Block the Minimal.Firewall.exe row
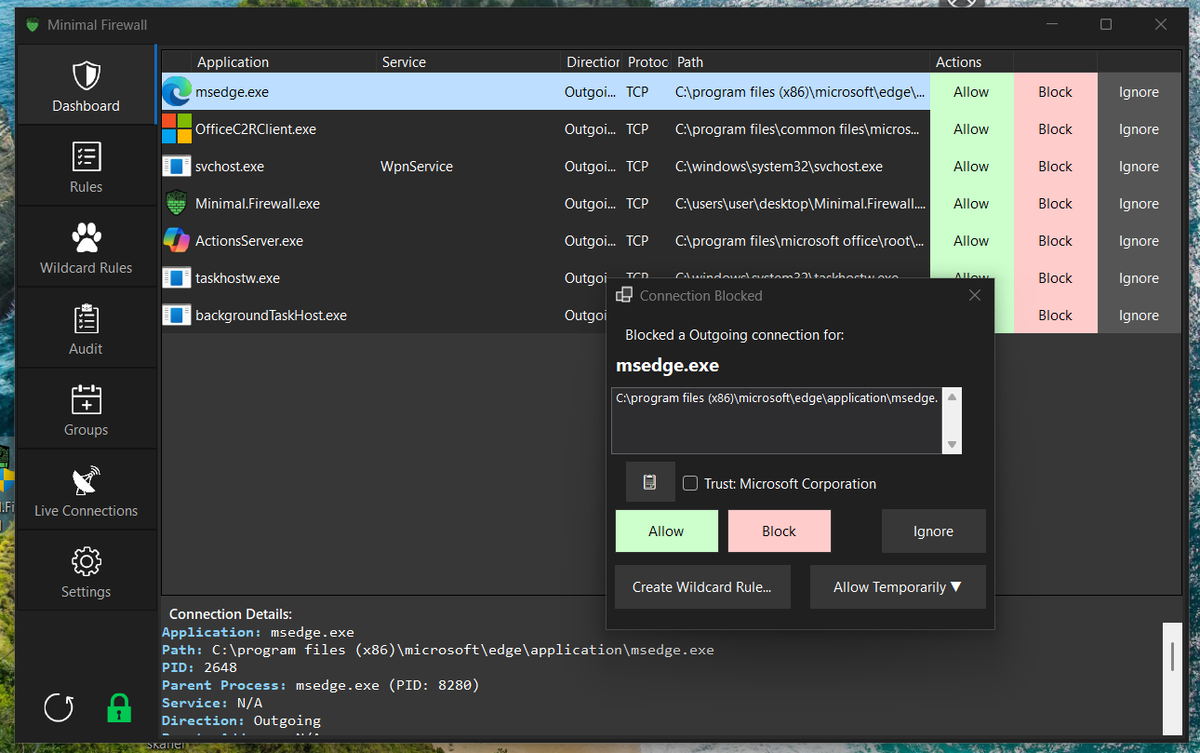 pos(1055,203)
